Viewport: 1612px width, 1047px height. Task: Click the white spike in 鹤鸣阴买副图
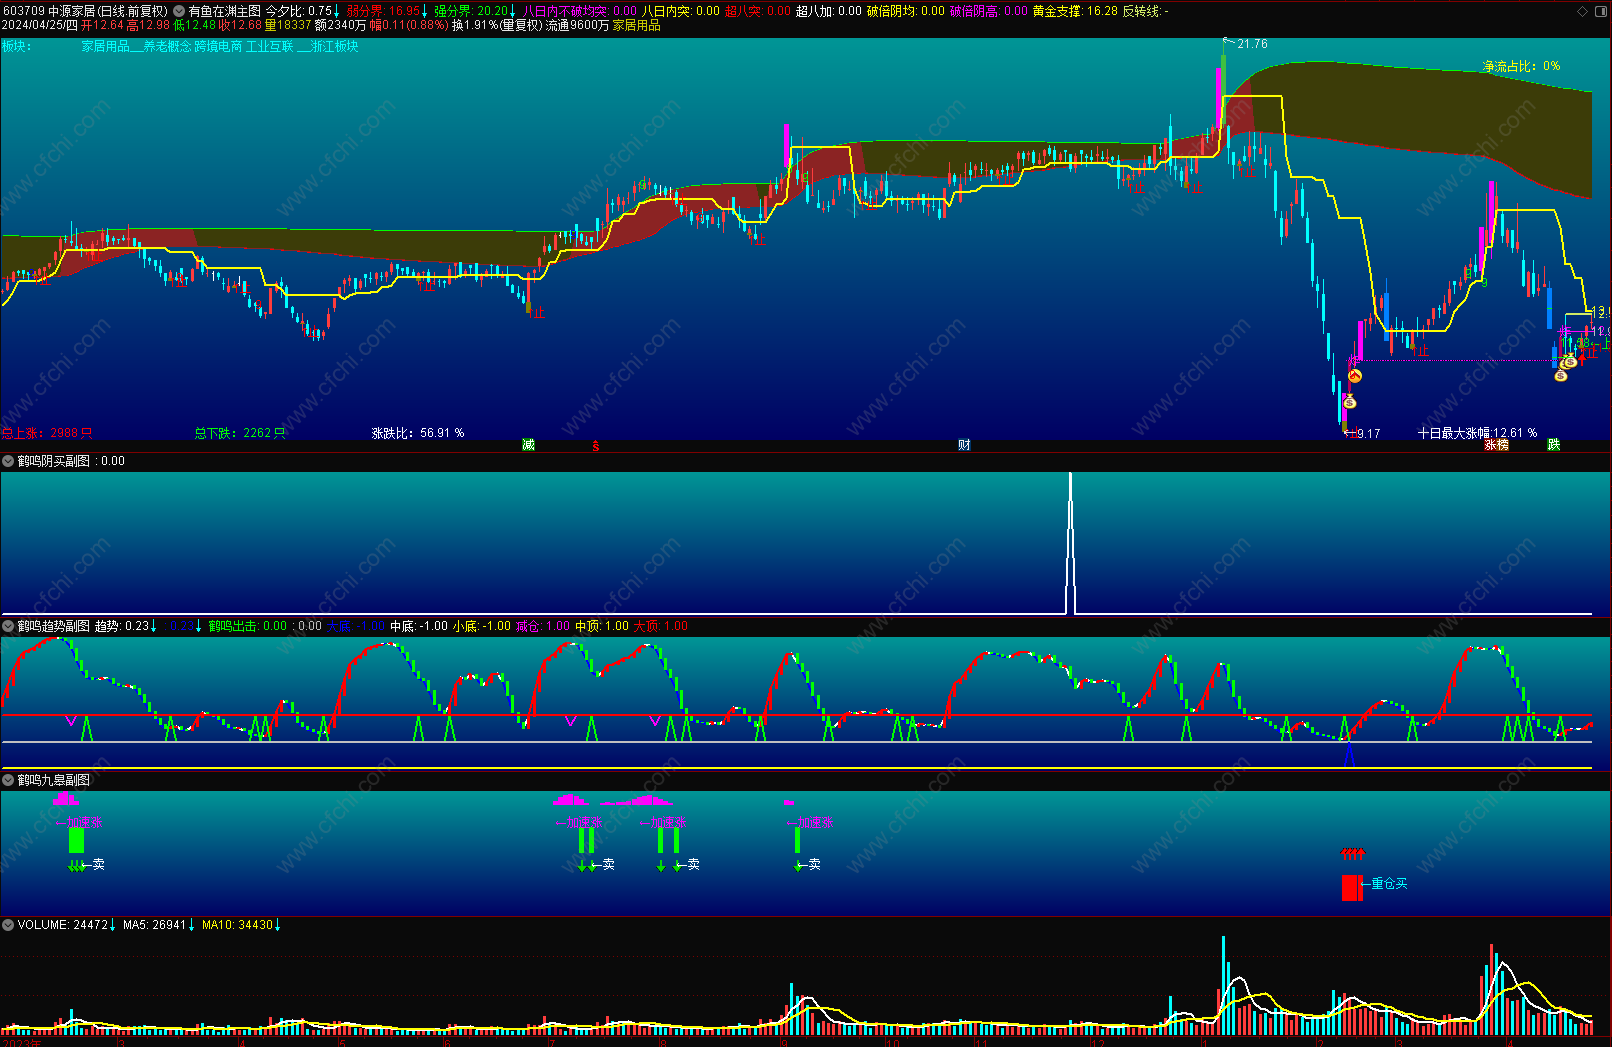(1071, 543)
